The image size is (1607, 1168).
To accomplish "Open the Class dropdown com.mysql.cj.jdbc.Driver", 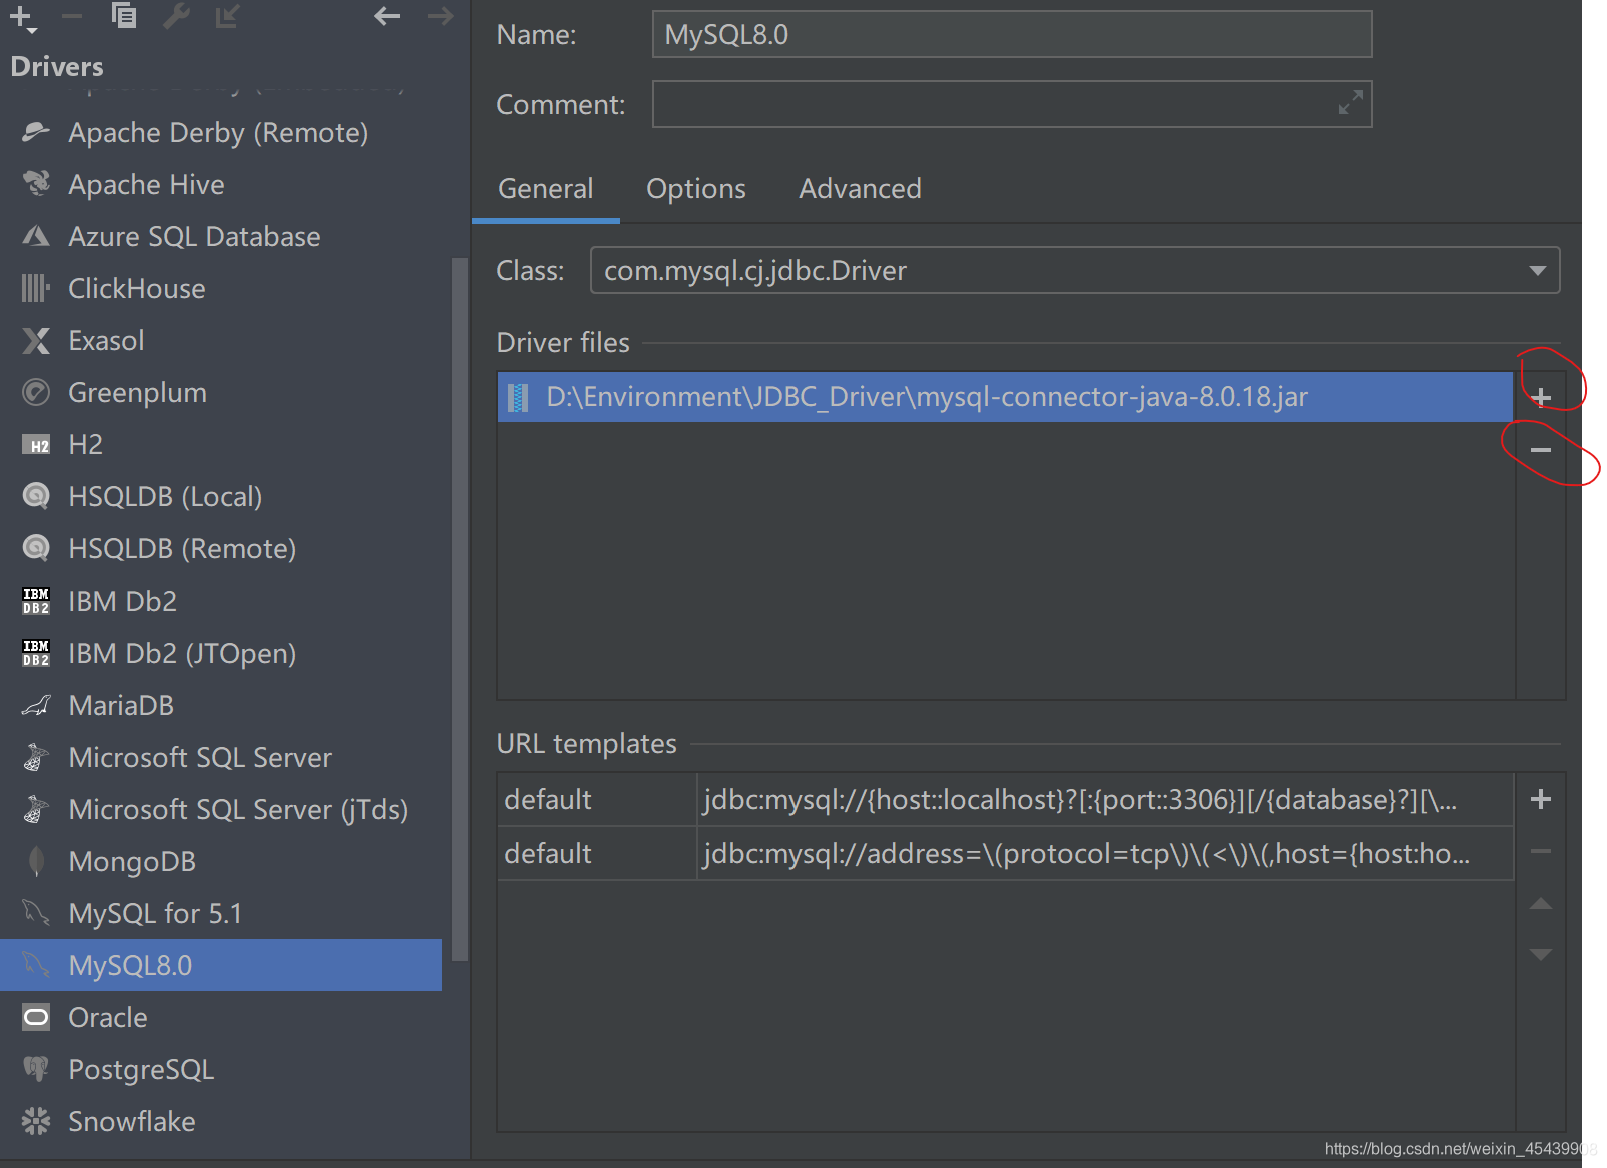I will pyautogui.click(x=1075, y=270).
